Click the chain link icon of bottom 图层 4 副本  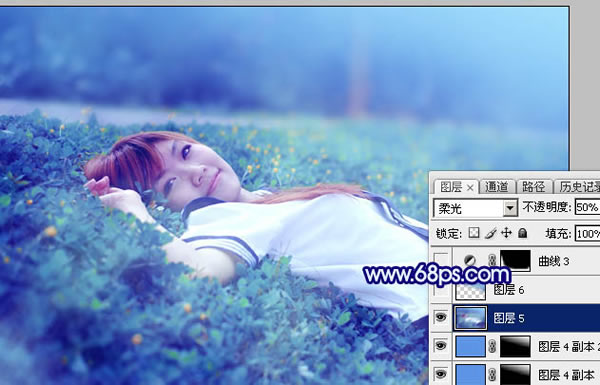tap(492, 374)
